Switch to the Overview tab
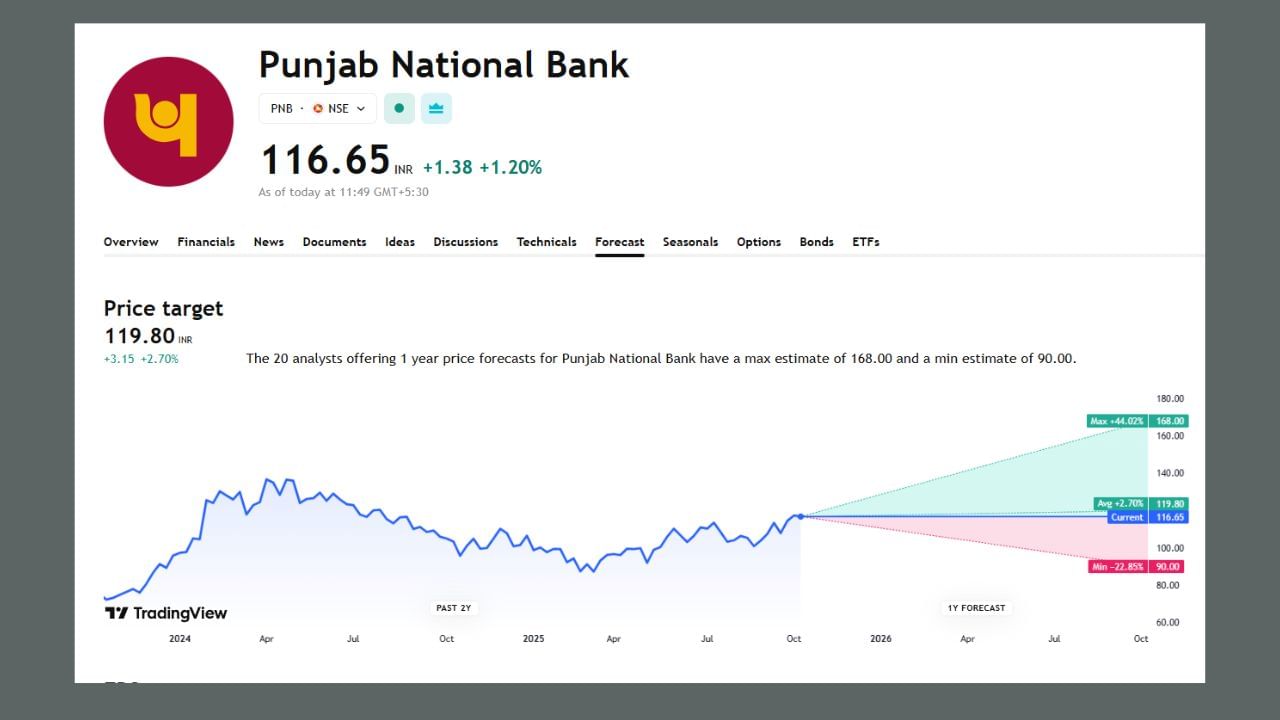Viewport: 1280px width, 720px height. click(131, 242)
